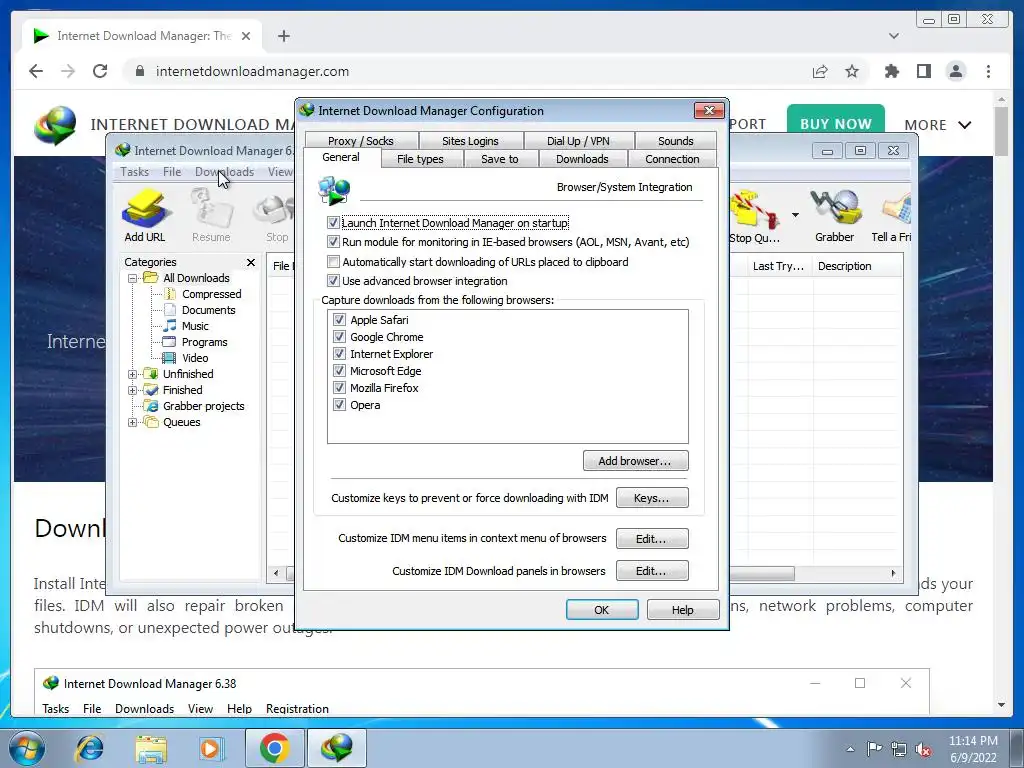
Task: Switch to Sites Logins tab
Action: (470, 140)
